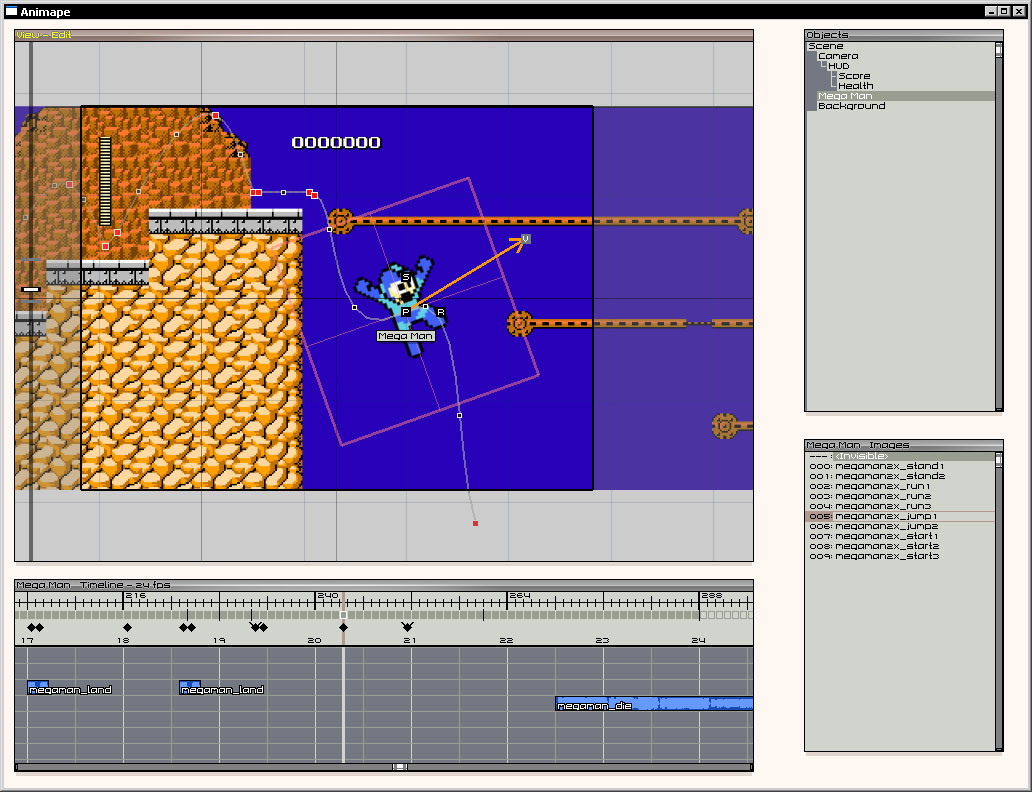Select the megaman_land clip just before second 19
1032x792 pixels.
(x=222, y=688)
